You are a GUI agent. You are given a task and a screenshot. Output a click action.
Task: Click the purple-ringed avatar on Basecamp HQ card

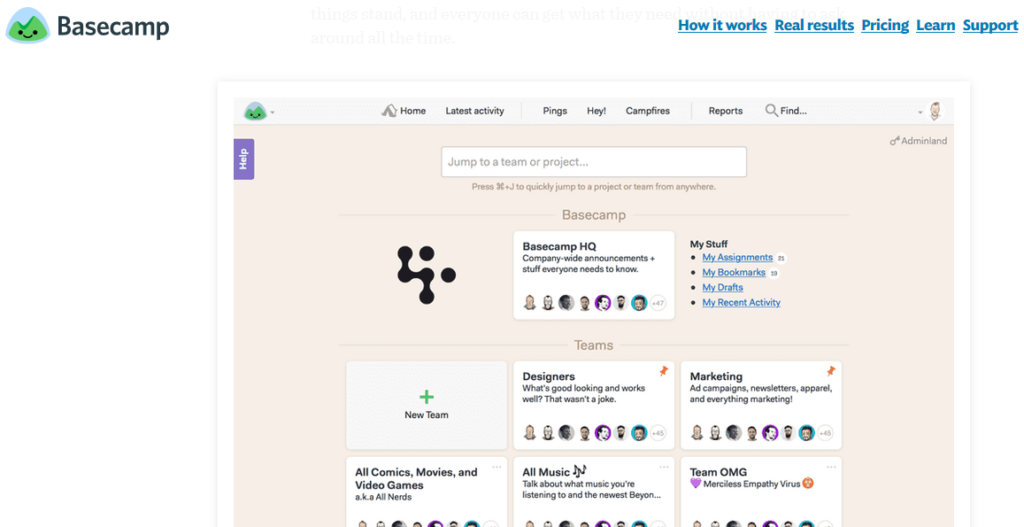tap(603, 303)
